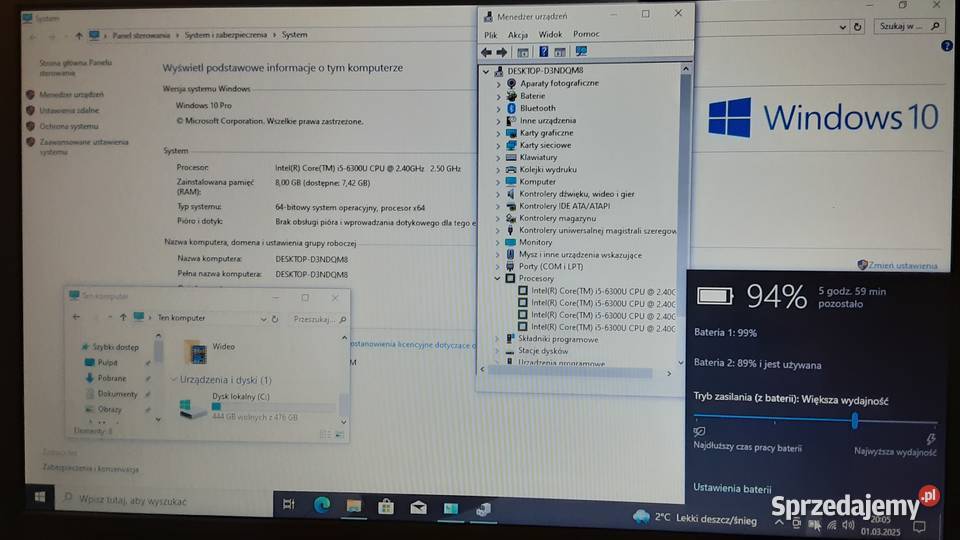Image resolution: width=960 pixels, height=540 pixels.
Task: Expand the Baterie node
Action: pyautogui.click(x=498, y=97)
